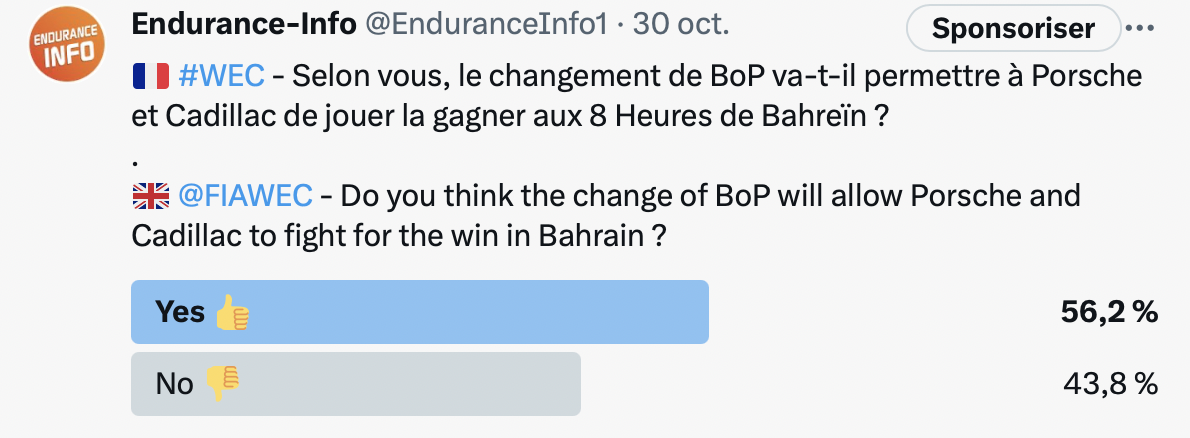Click the English sentence ending 'win in Bahrain ?'
This screenshot has width=1190, height=438.
coord(606,217)
